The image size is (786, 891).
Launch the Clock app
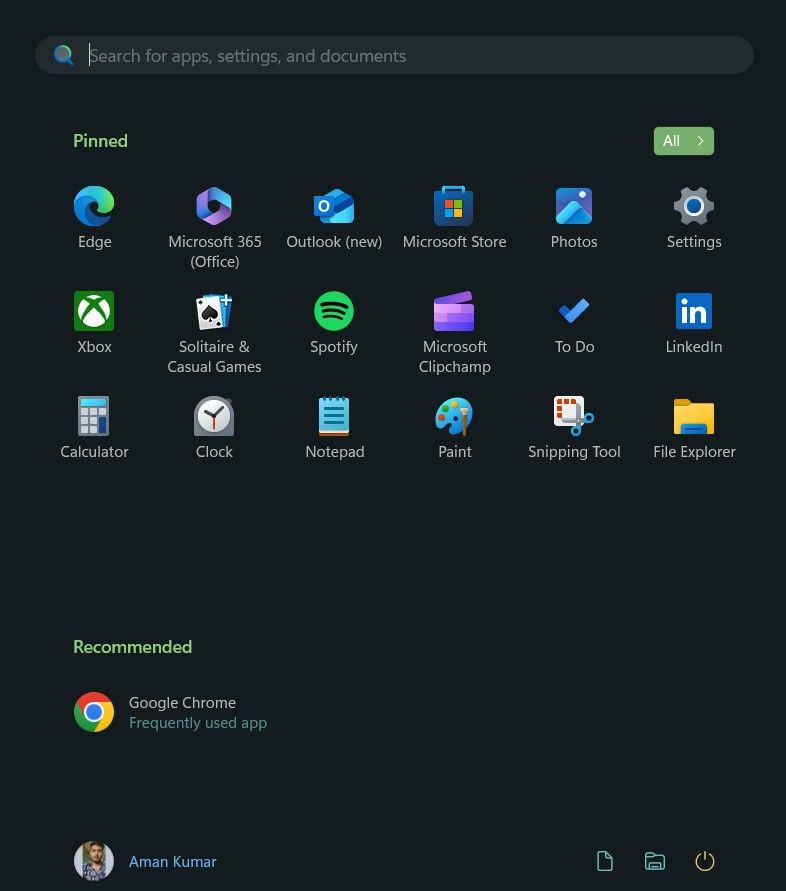(x=214, y=427)
